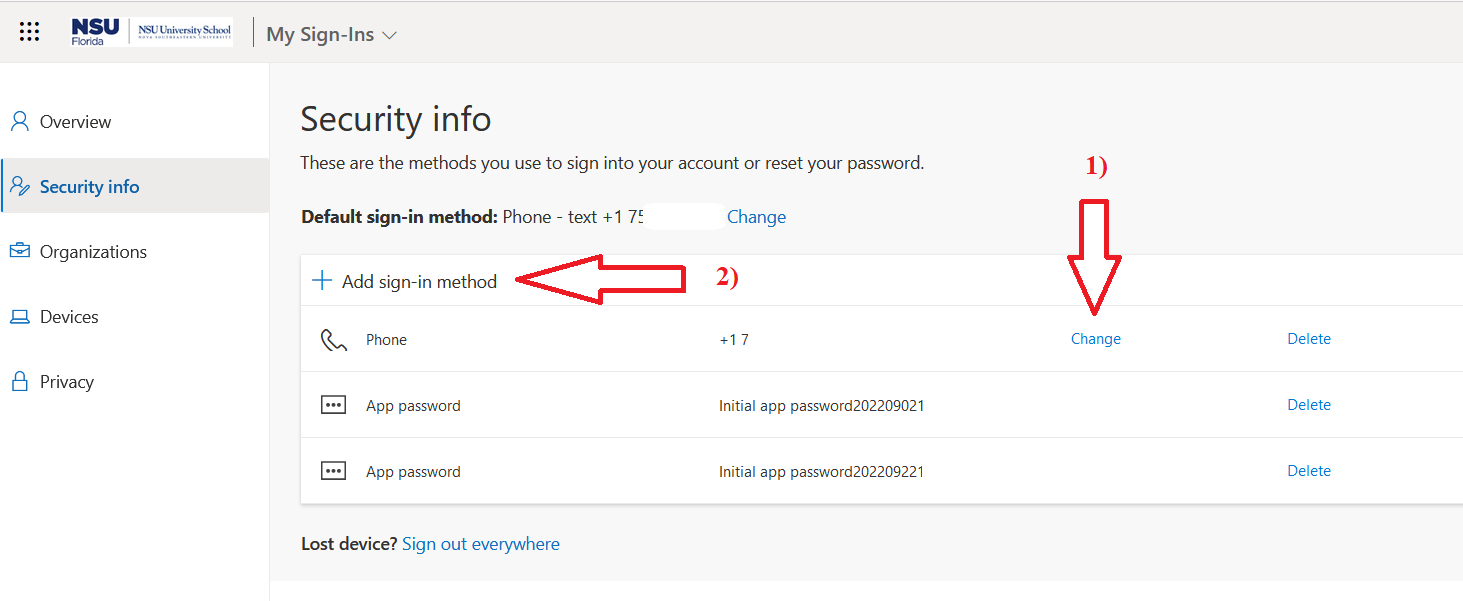Click the Devices monitor icon

click(x=19, y=316)
